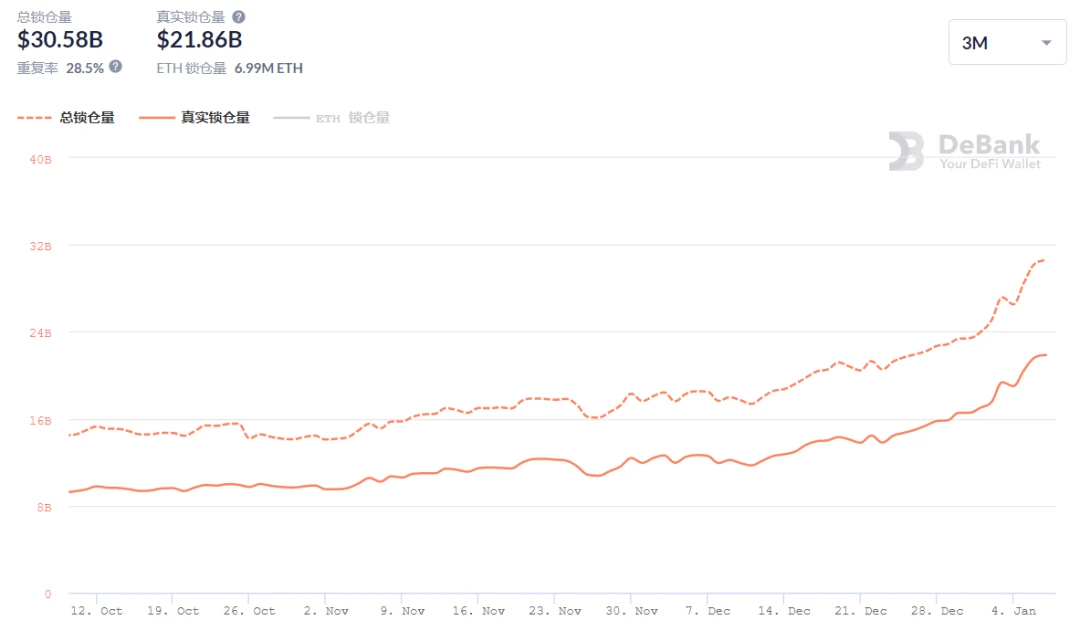1080x631 pixels.
Task: Enable the greyed ETH 锁仓量 legend series
Action: point(331,118)
